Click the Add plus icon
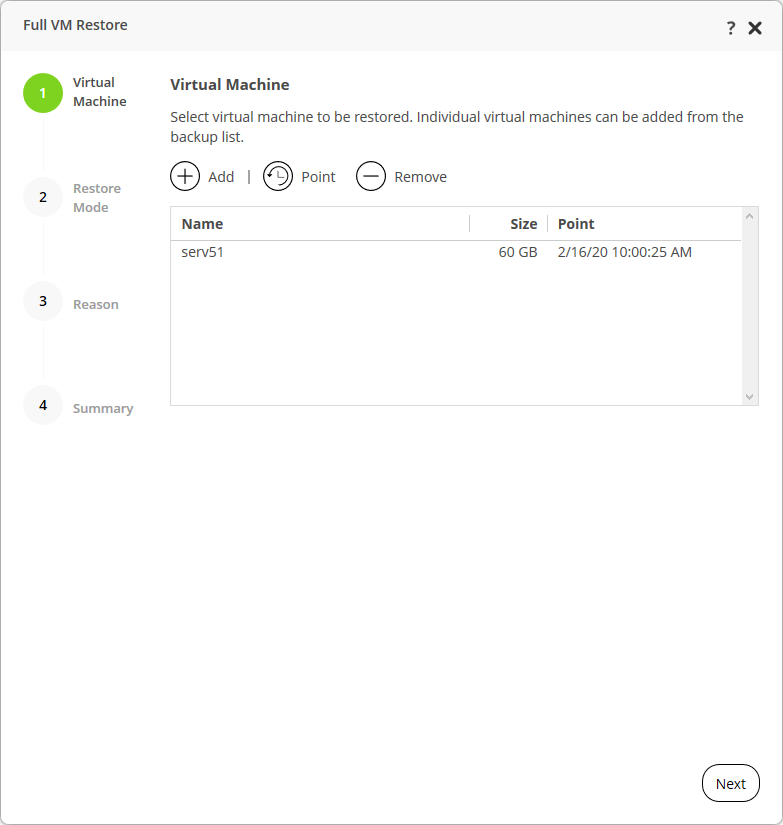Viewport: 783px width, 825px height. click(185, 177)
